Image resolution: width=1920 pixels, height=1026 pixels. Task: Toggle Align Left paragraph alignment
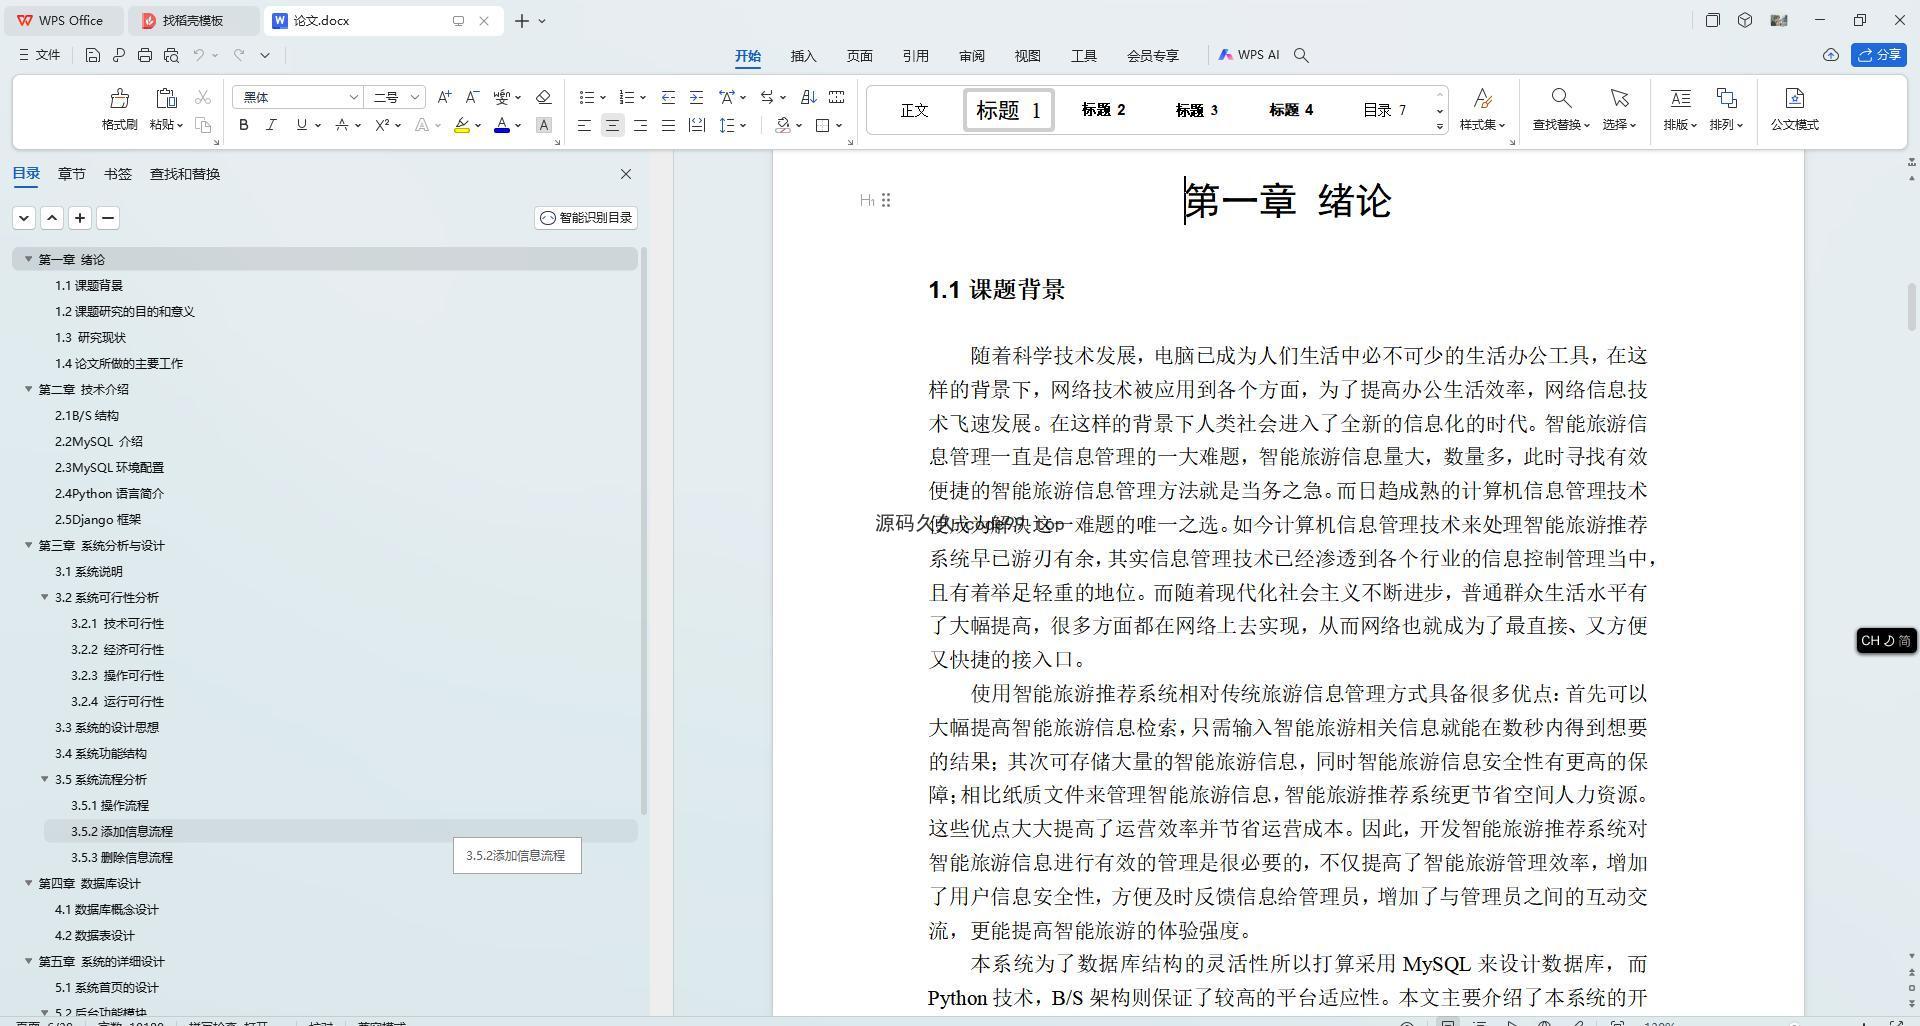[584, 125]
